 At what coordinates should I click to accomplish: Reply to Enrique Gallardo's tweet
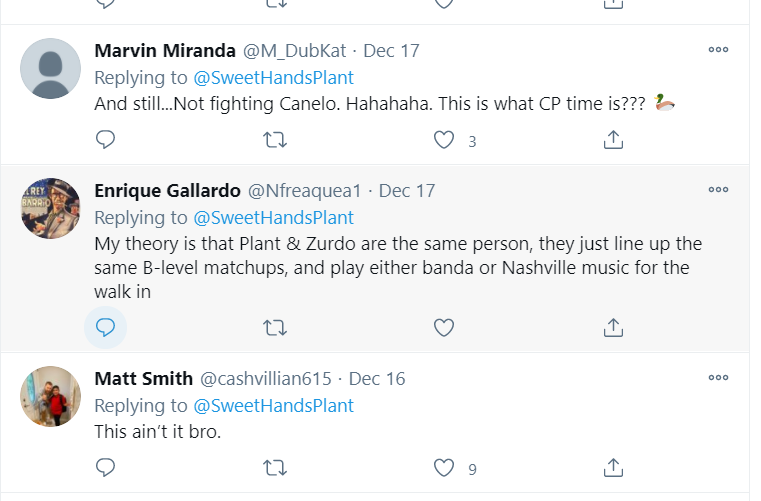click(106, 327)
